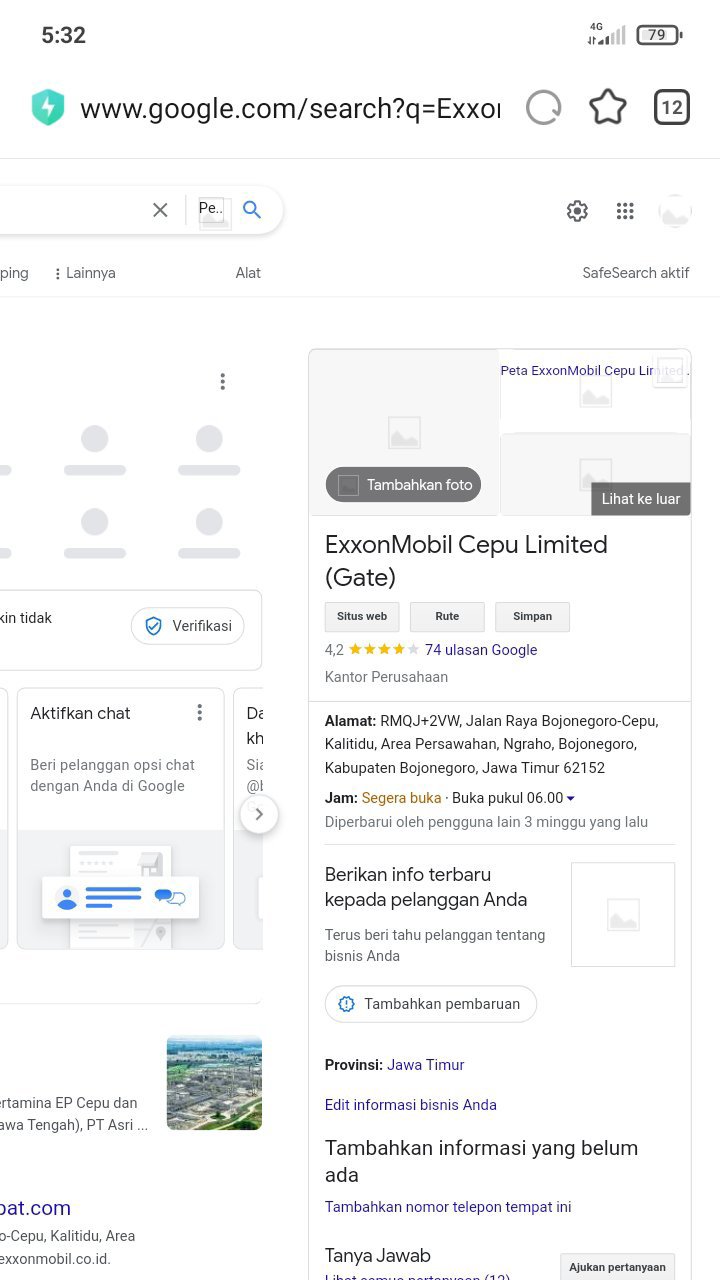Open the Google apps grid icon
The width and height of the screenshot is (720, 1280).
click(x=625, y=211)
